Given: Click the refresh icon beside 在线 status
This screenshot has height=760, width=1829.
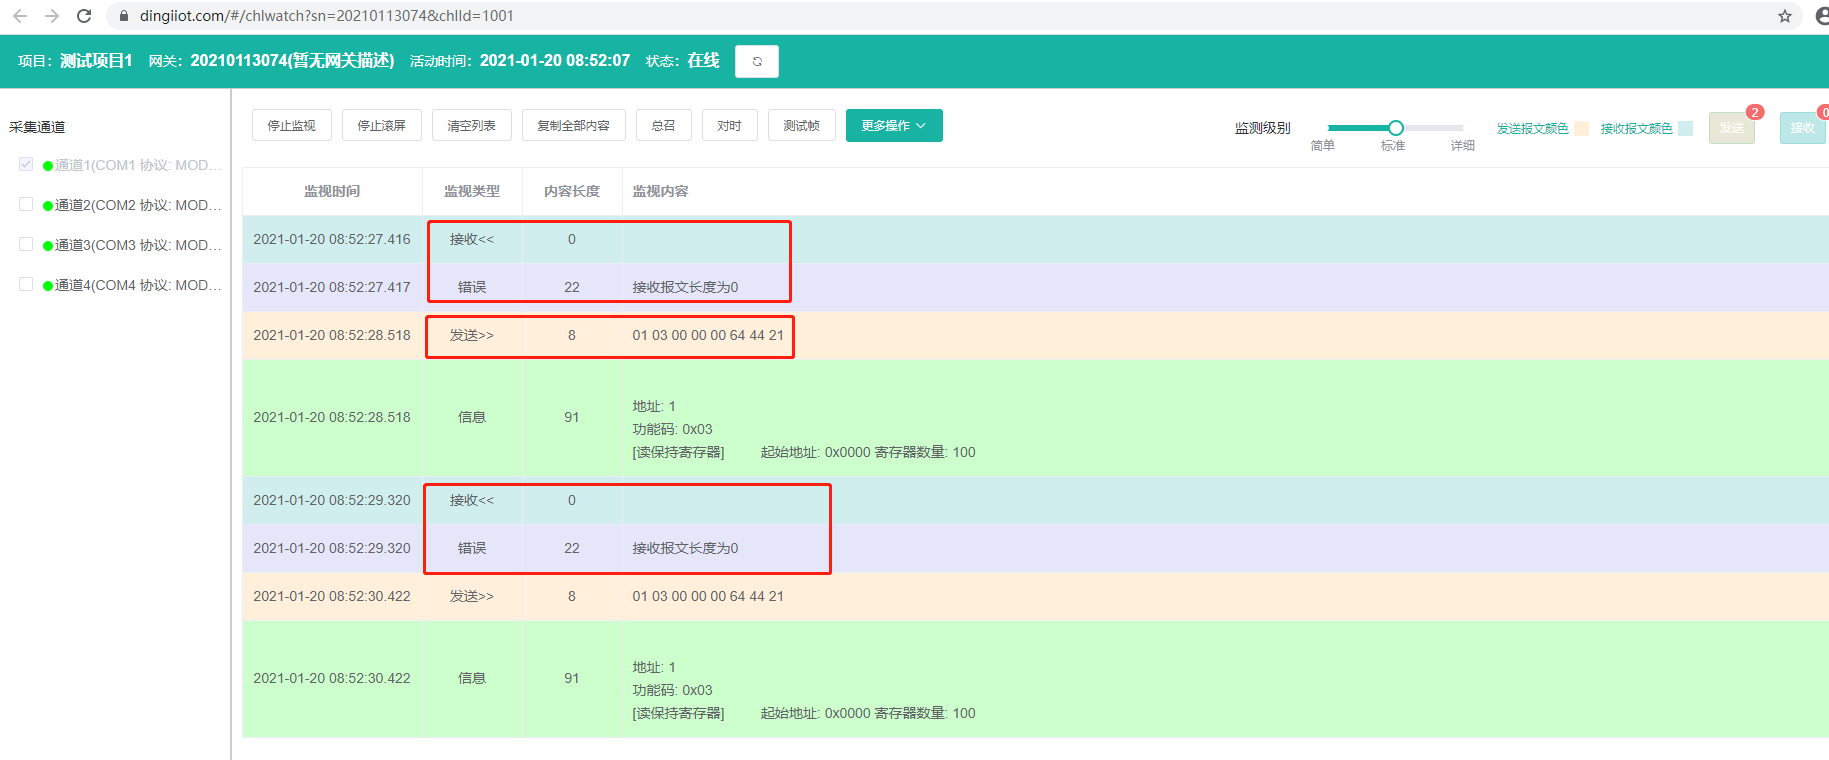Looking at the screenshot, I should [x=756, y=61].
